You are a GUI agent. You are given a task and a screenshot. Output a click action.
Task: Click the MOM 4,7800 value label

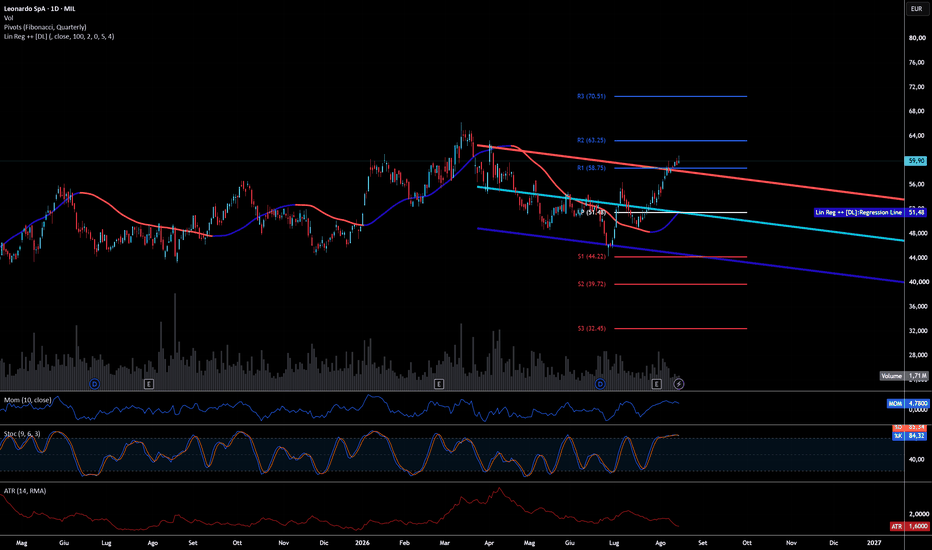(x=908, y=404)
